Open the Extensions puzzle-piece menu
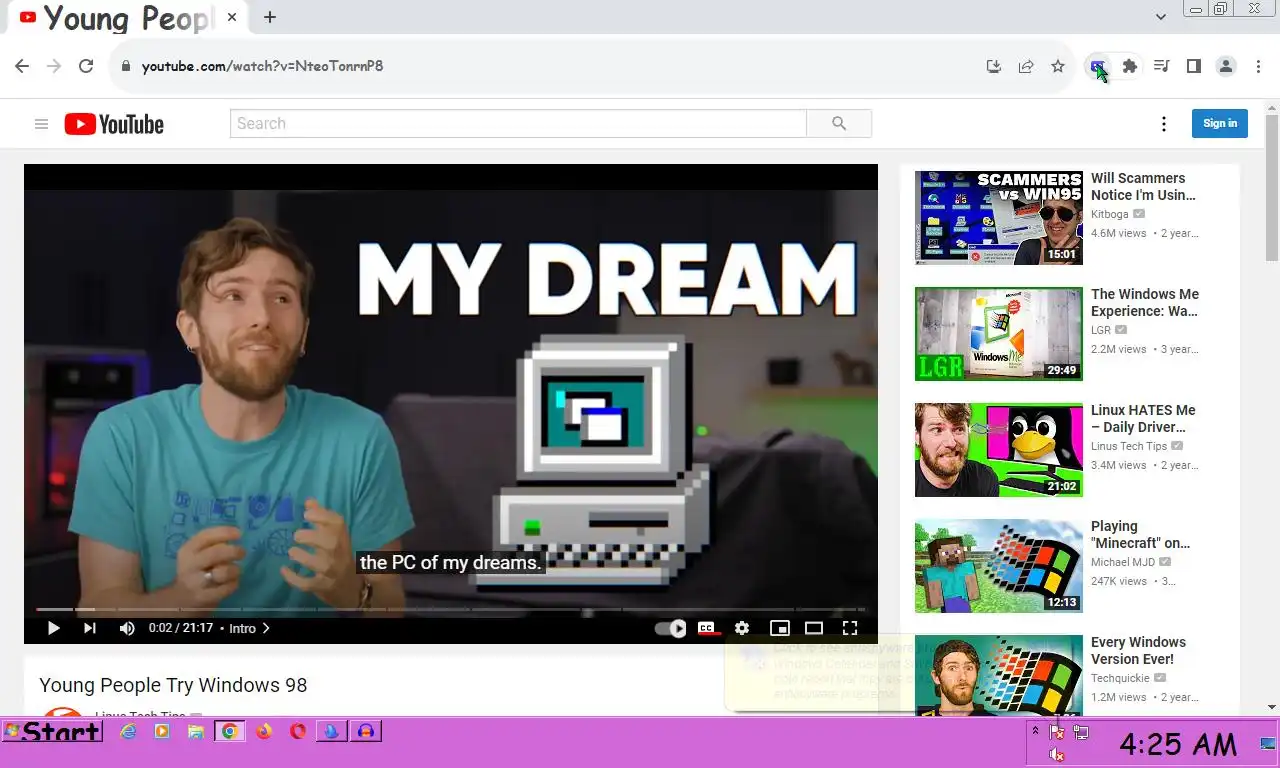The image size is (1280, 768). pos(1130,66)
